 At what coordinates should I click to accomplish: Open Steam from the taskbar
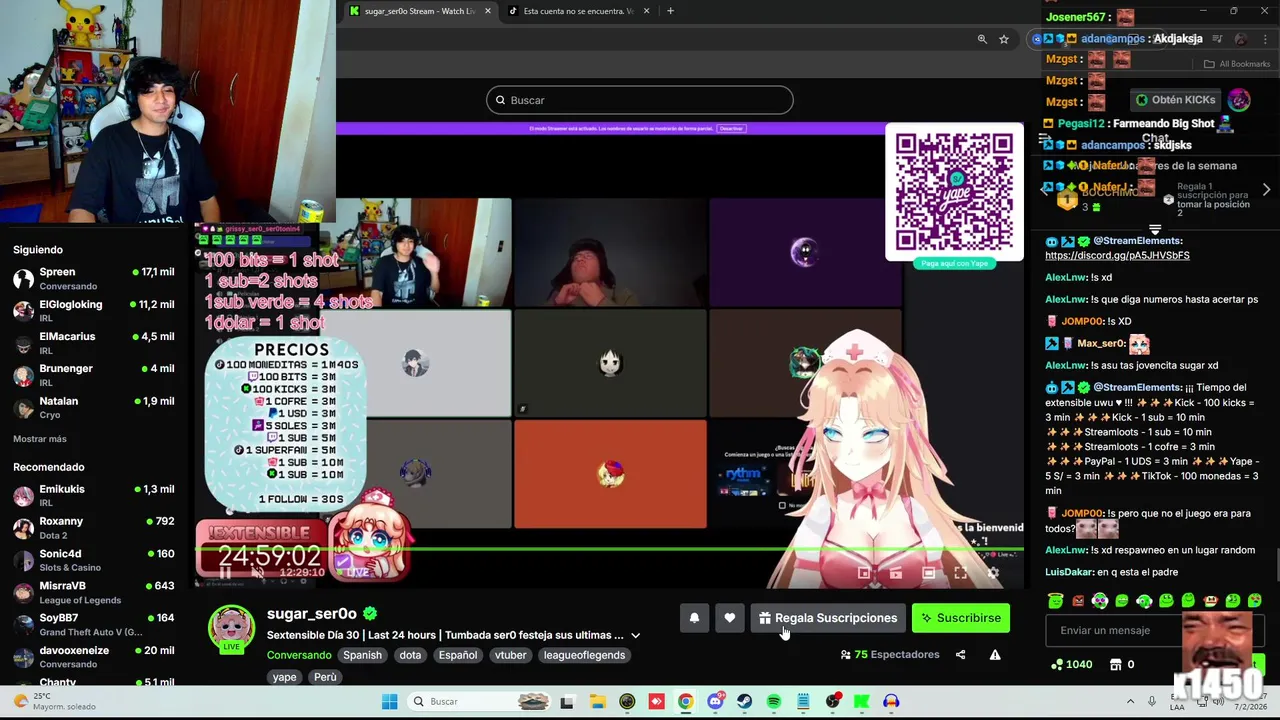[x=744, y=701]
